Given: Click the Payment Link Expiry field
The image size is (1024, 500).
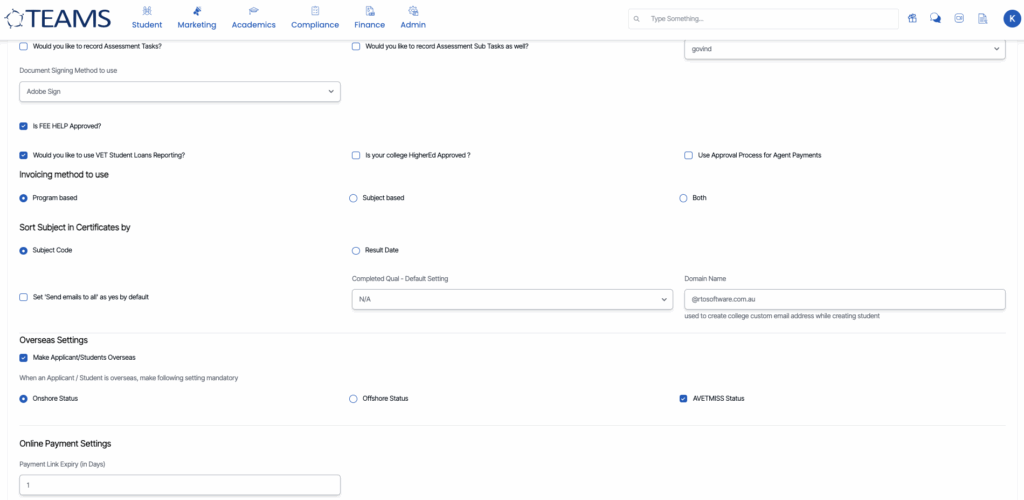Looking at the screenshot, I should click(x=180, y=485).
